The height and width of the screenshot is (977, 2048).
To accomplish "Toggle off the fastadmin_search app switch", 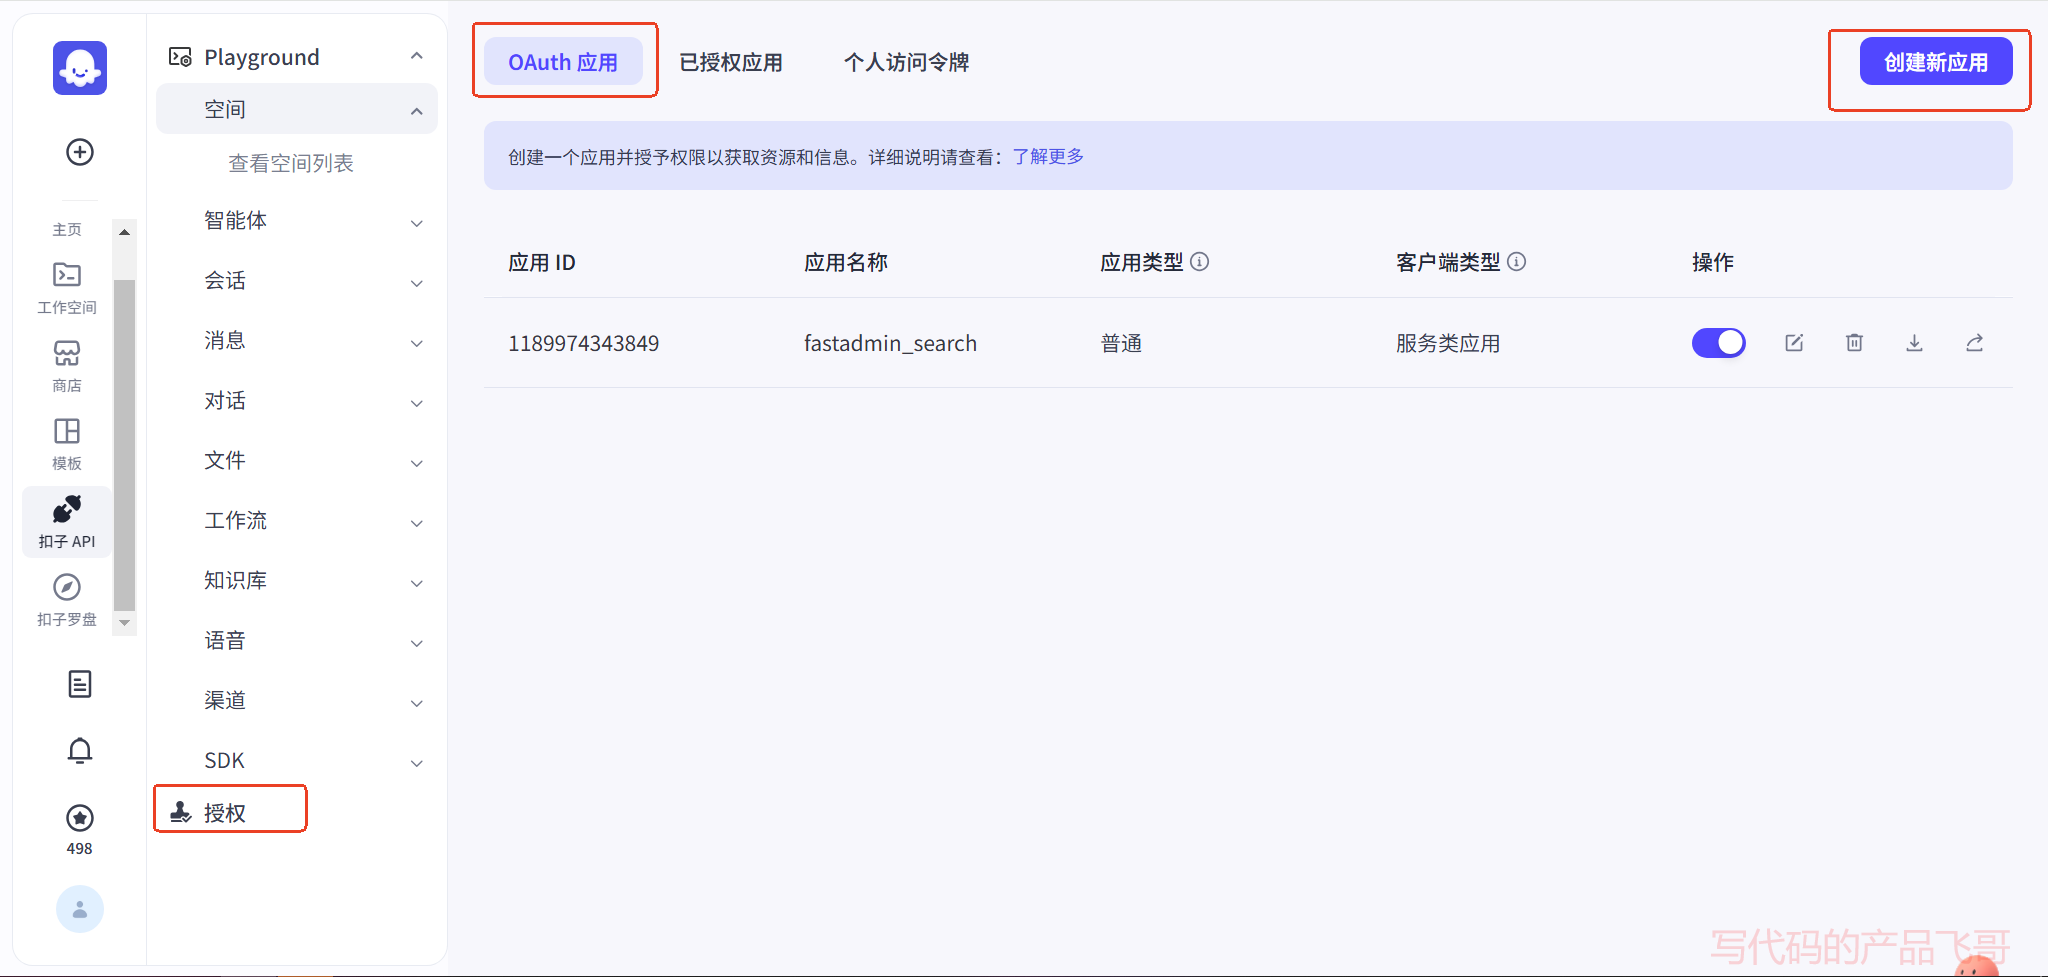I will [x=1718, y=343].
